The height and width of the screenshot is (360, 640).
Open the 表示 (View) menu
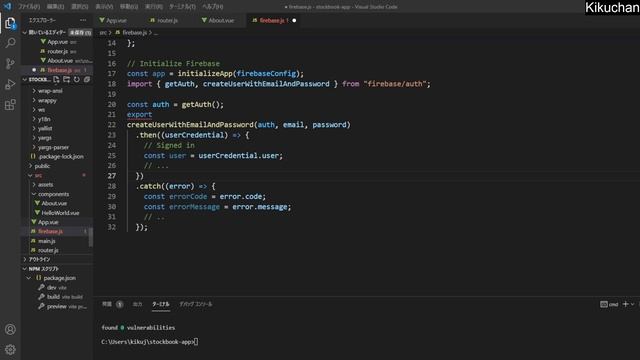tap(104, 7)
